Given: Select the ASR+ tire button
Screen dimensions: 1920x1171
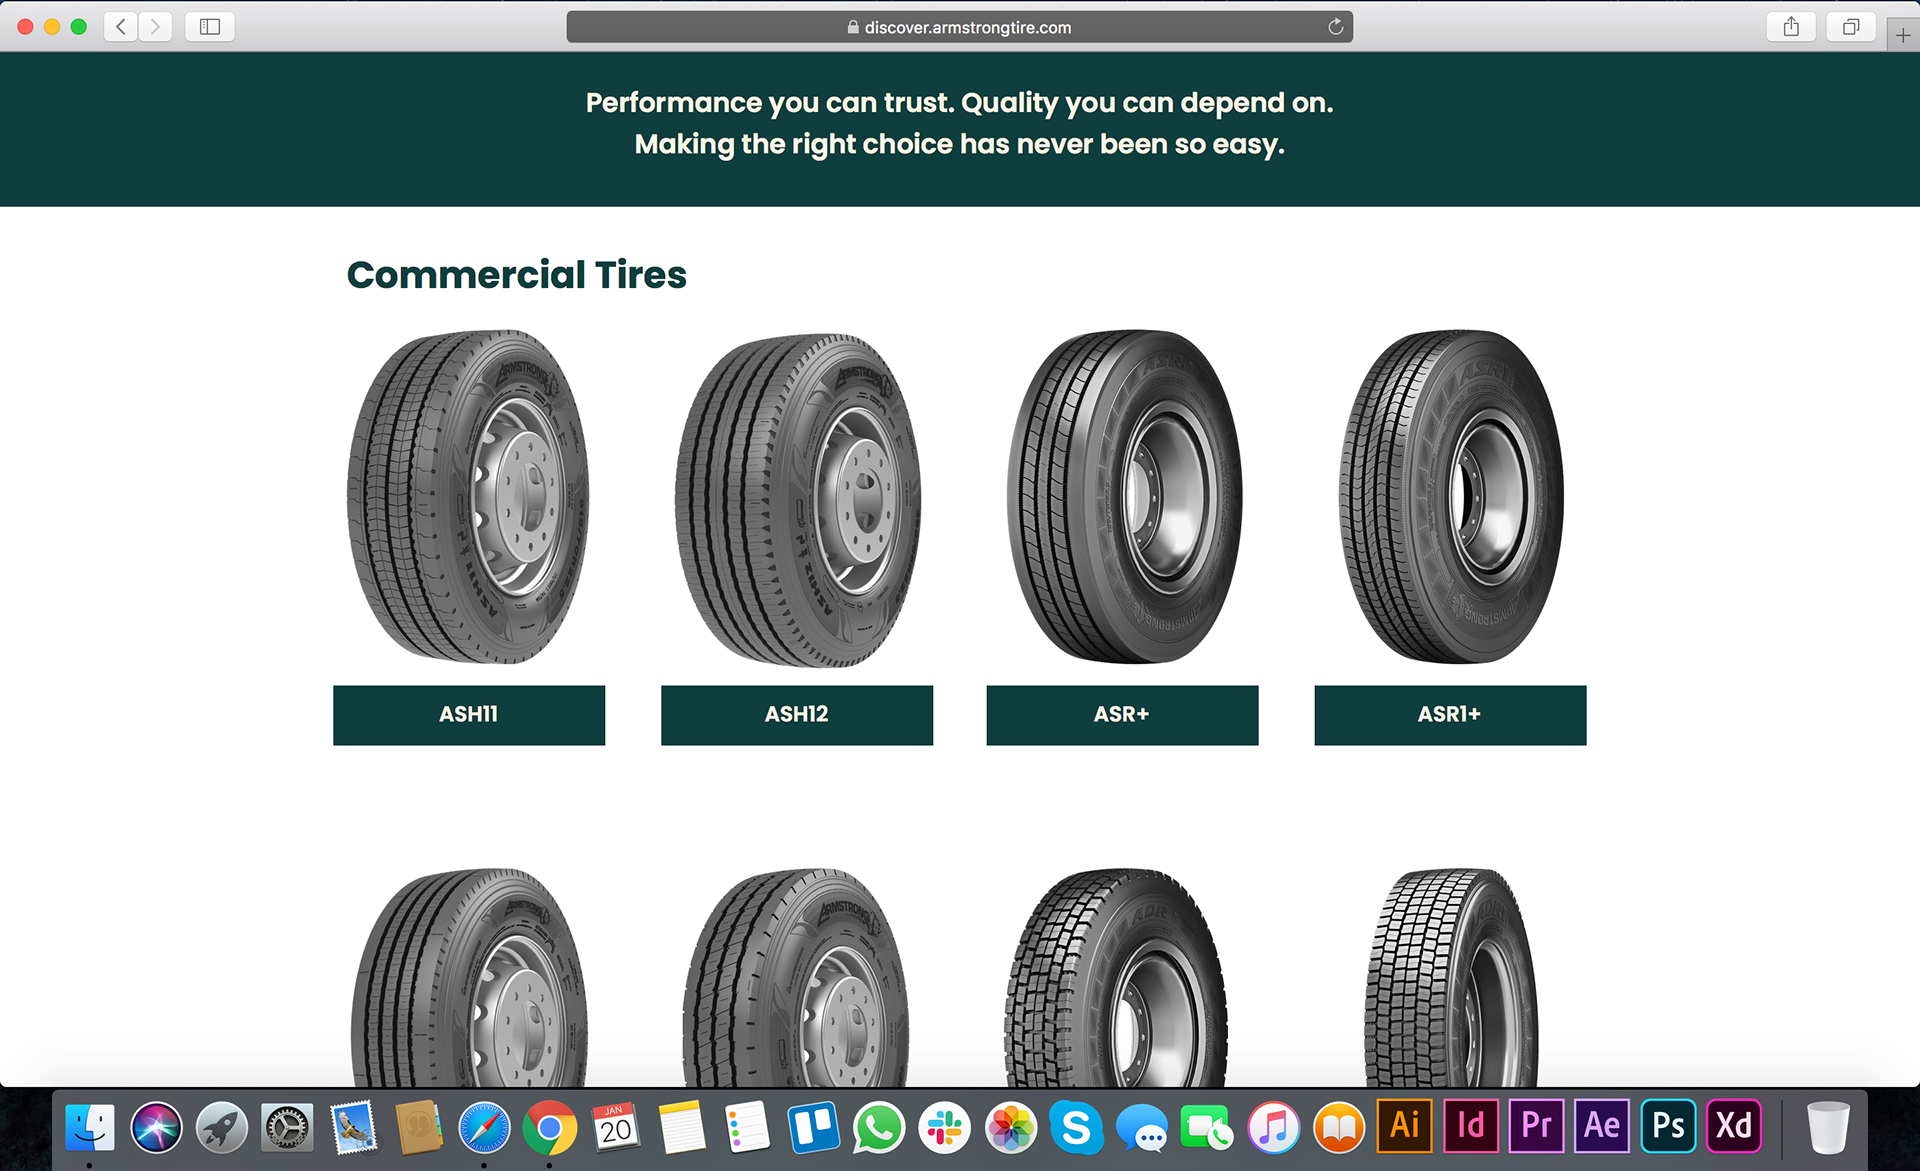Looking at the screenshot, I should pyautogui.click(x=1122, y=715).
